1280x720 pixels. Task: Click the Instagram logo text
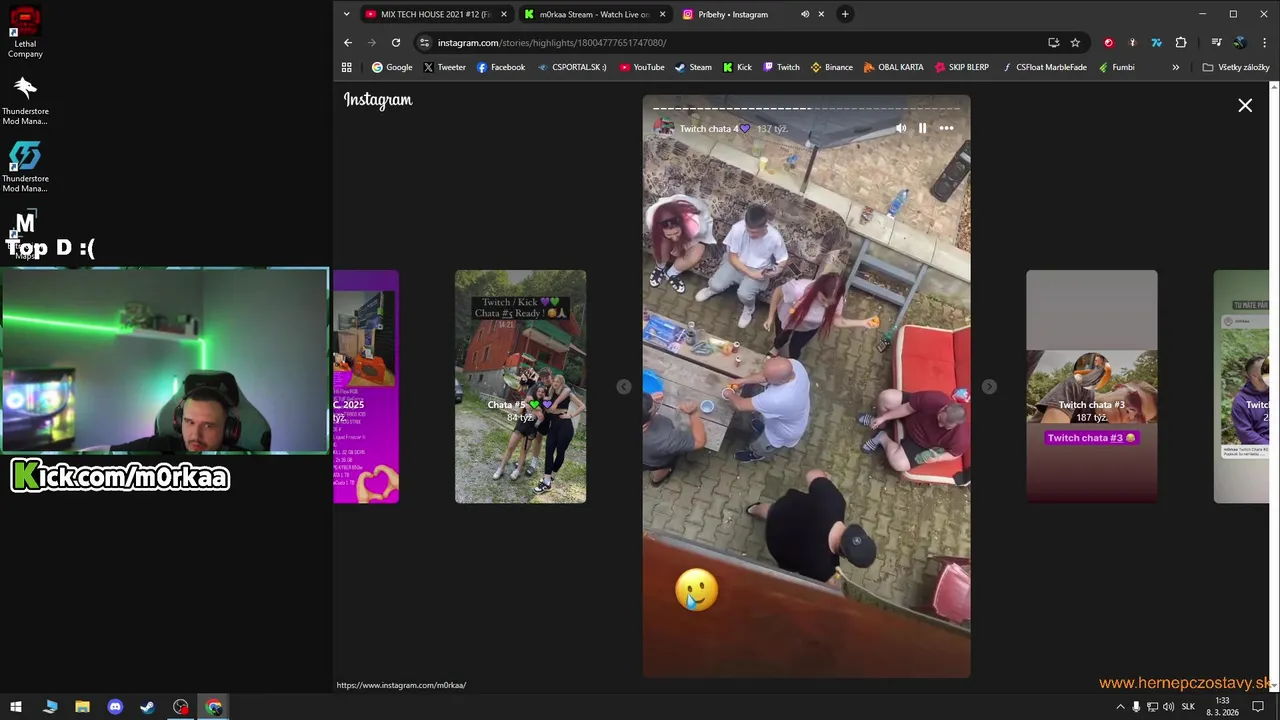pos(378,100)
